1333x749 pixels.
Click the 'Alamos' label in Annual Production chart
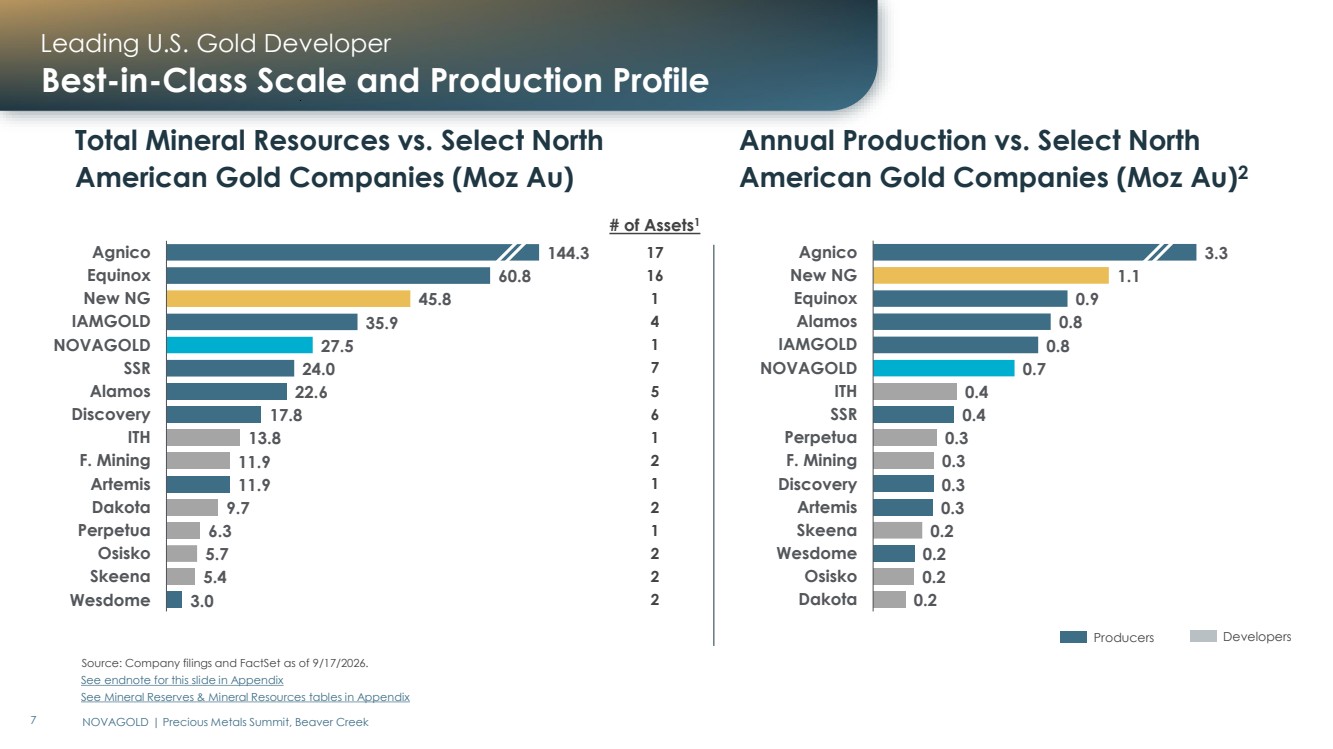click(827, 321)
